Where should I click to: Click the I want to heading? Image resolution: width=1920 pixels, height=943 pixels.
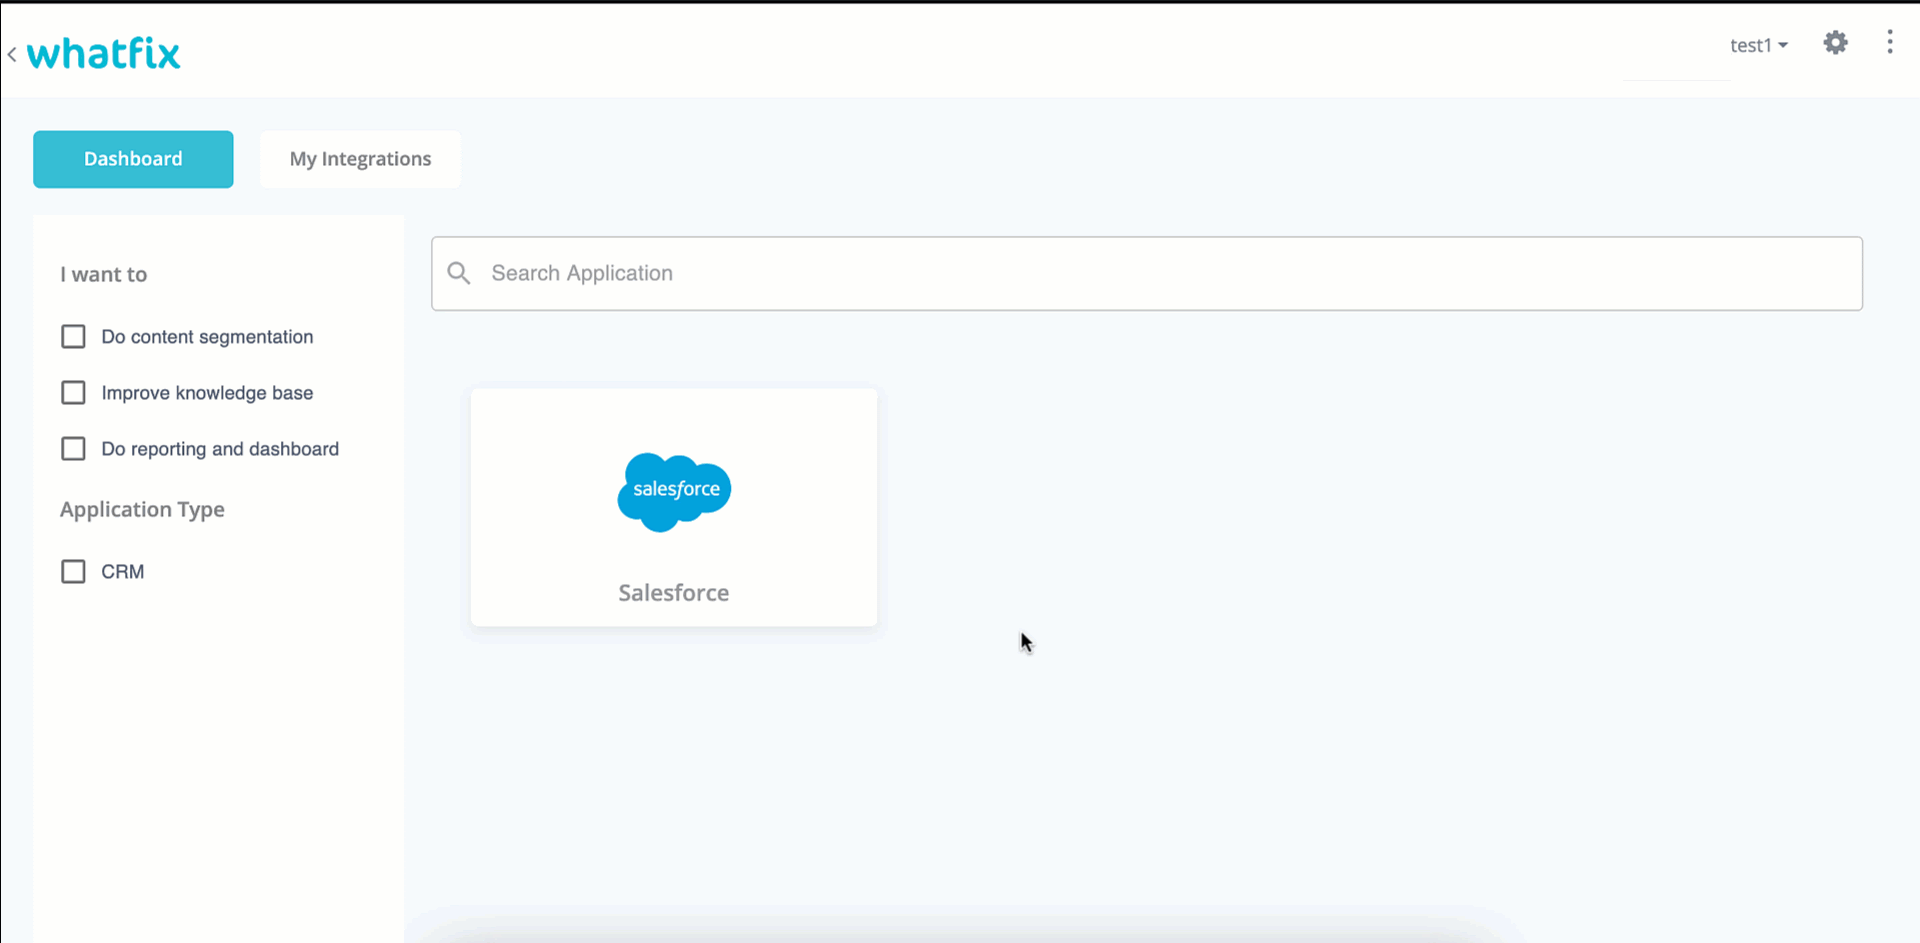103,274
